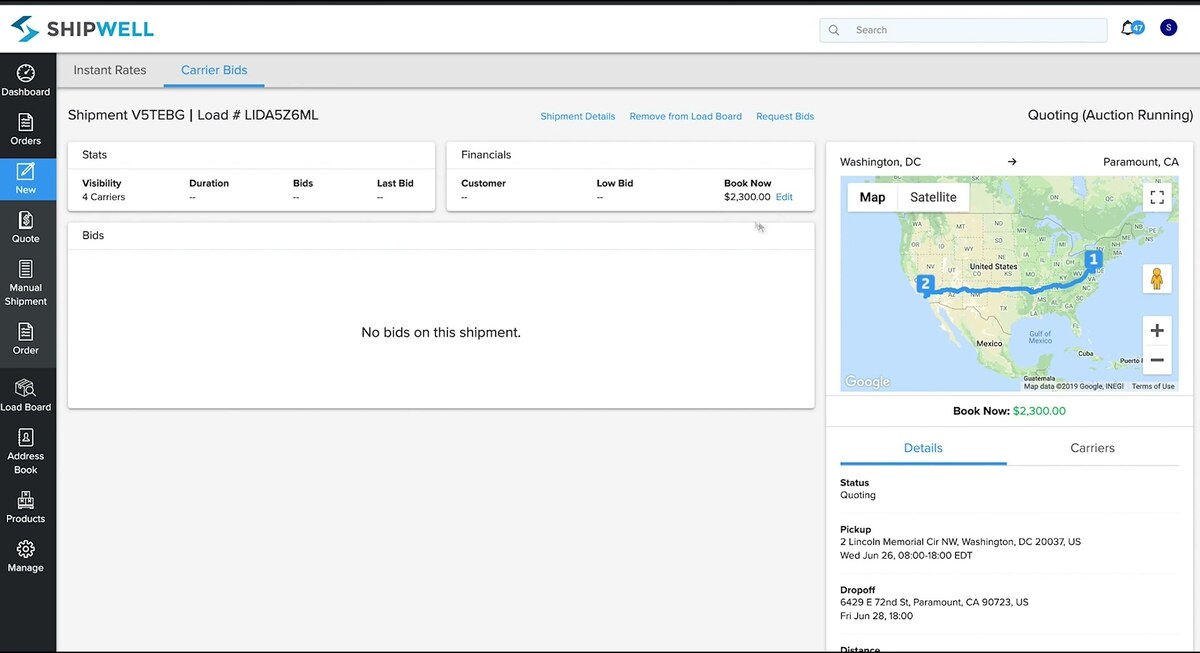Click Remove from Load Board link

click(x=686, y=116)
